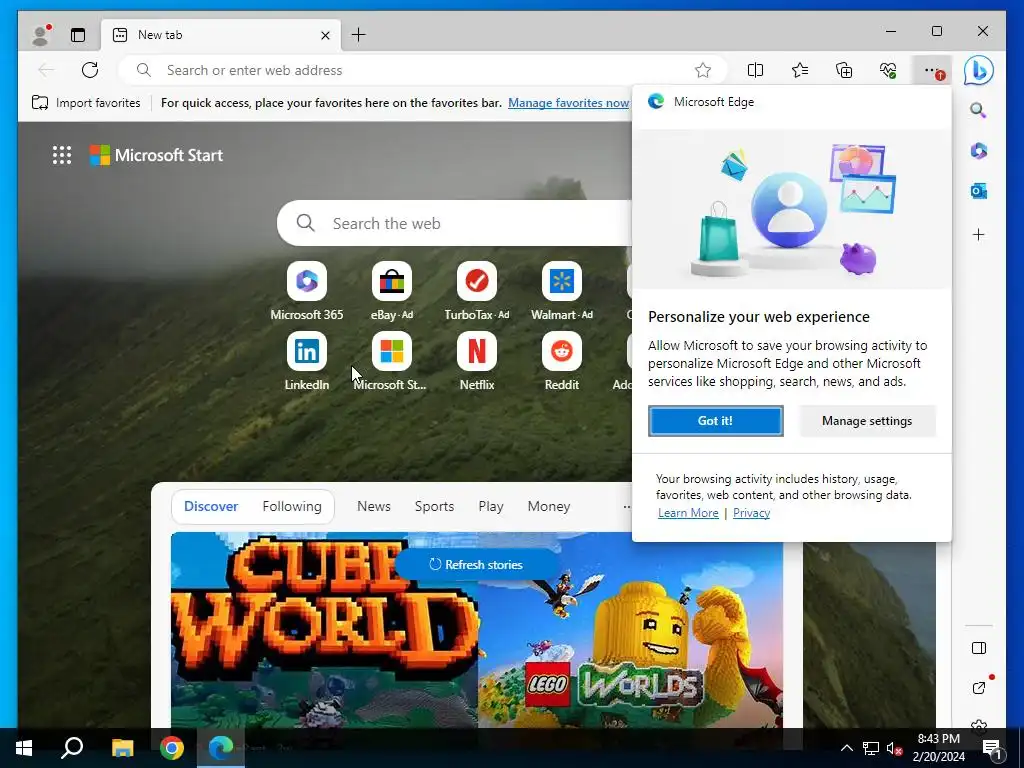Open the Microsoft 365 quick link
The height and width of the screenshot is (768, 1024).
(306, 291)
